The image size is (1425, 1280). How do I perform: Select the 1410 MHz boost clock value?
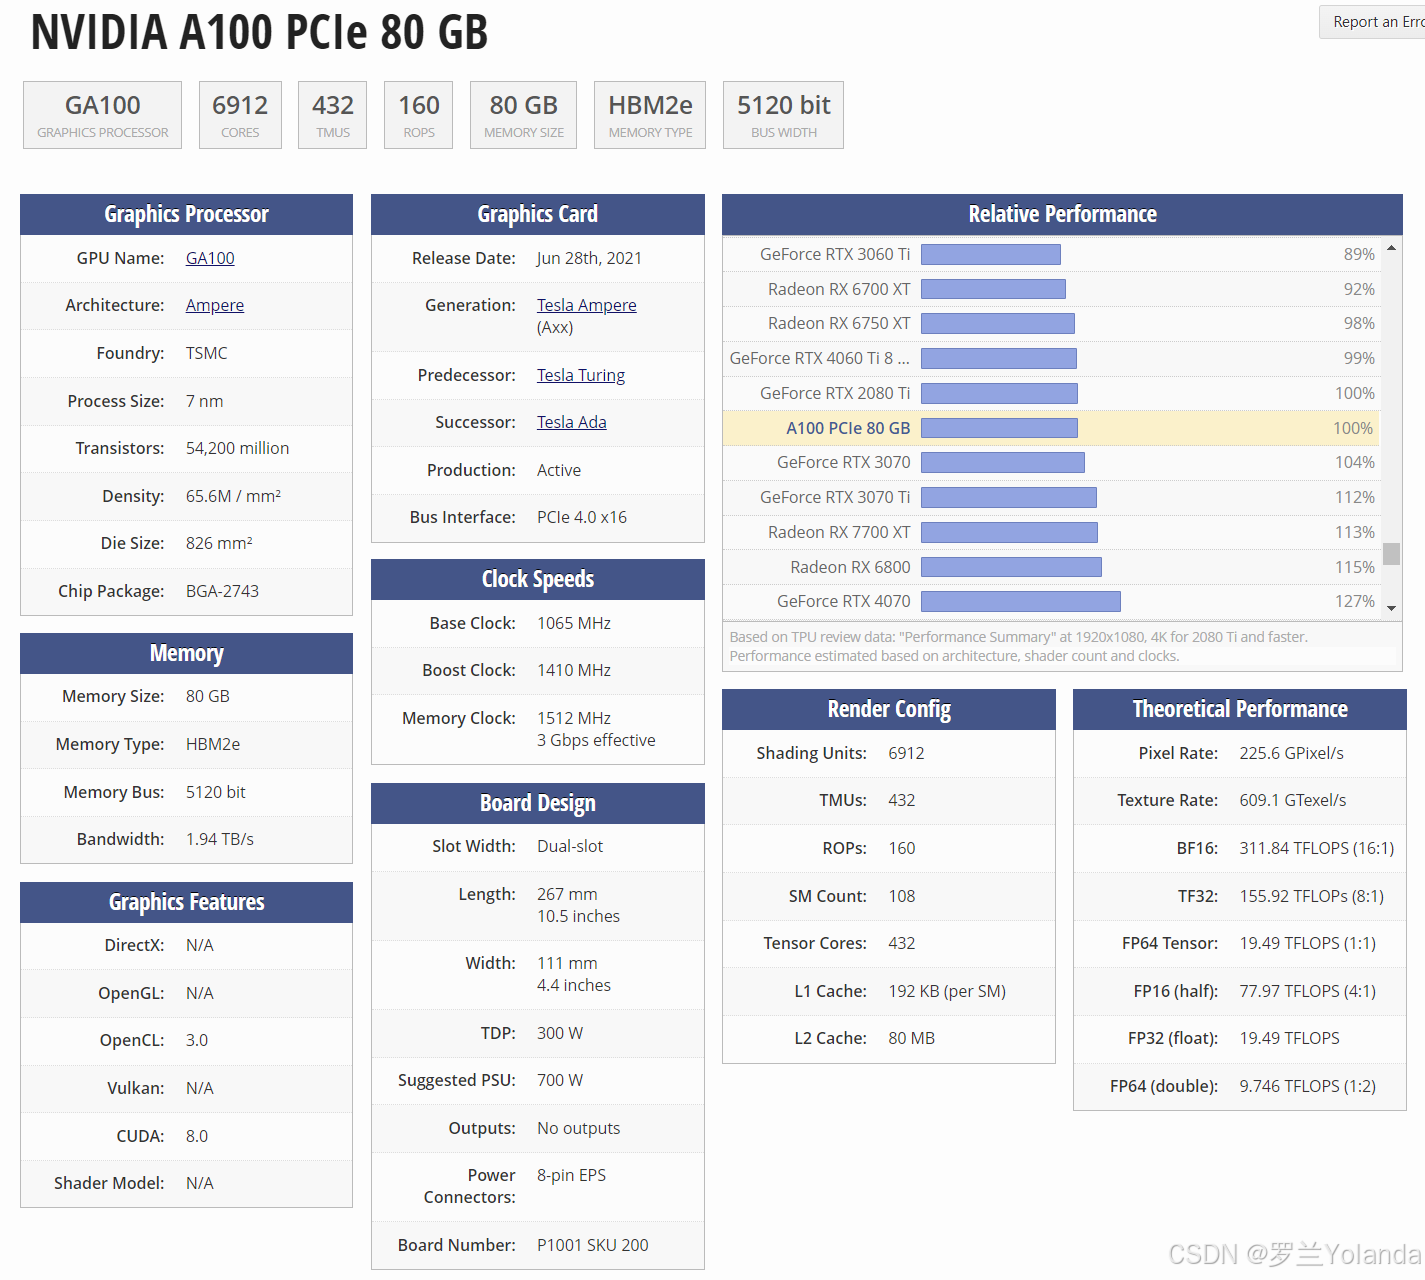pyautogui.click(x=574, y=670)
